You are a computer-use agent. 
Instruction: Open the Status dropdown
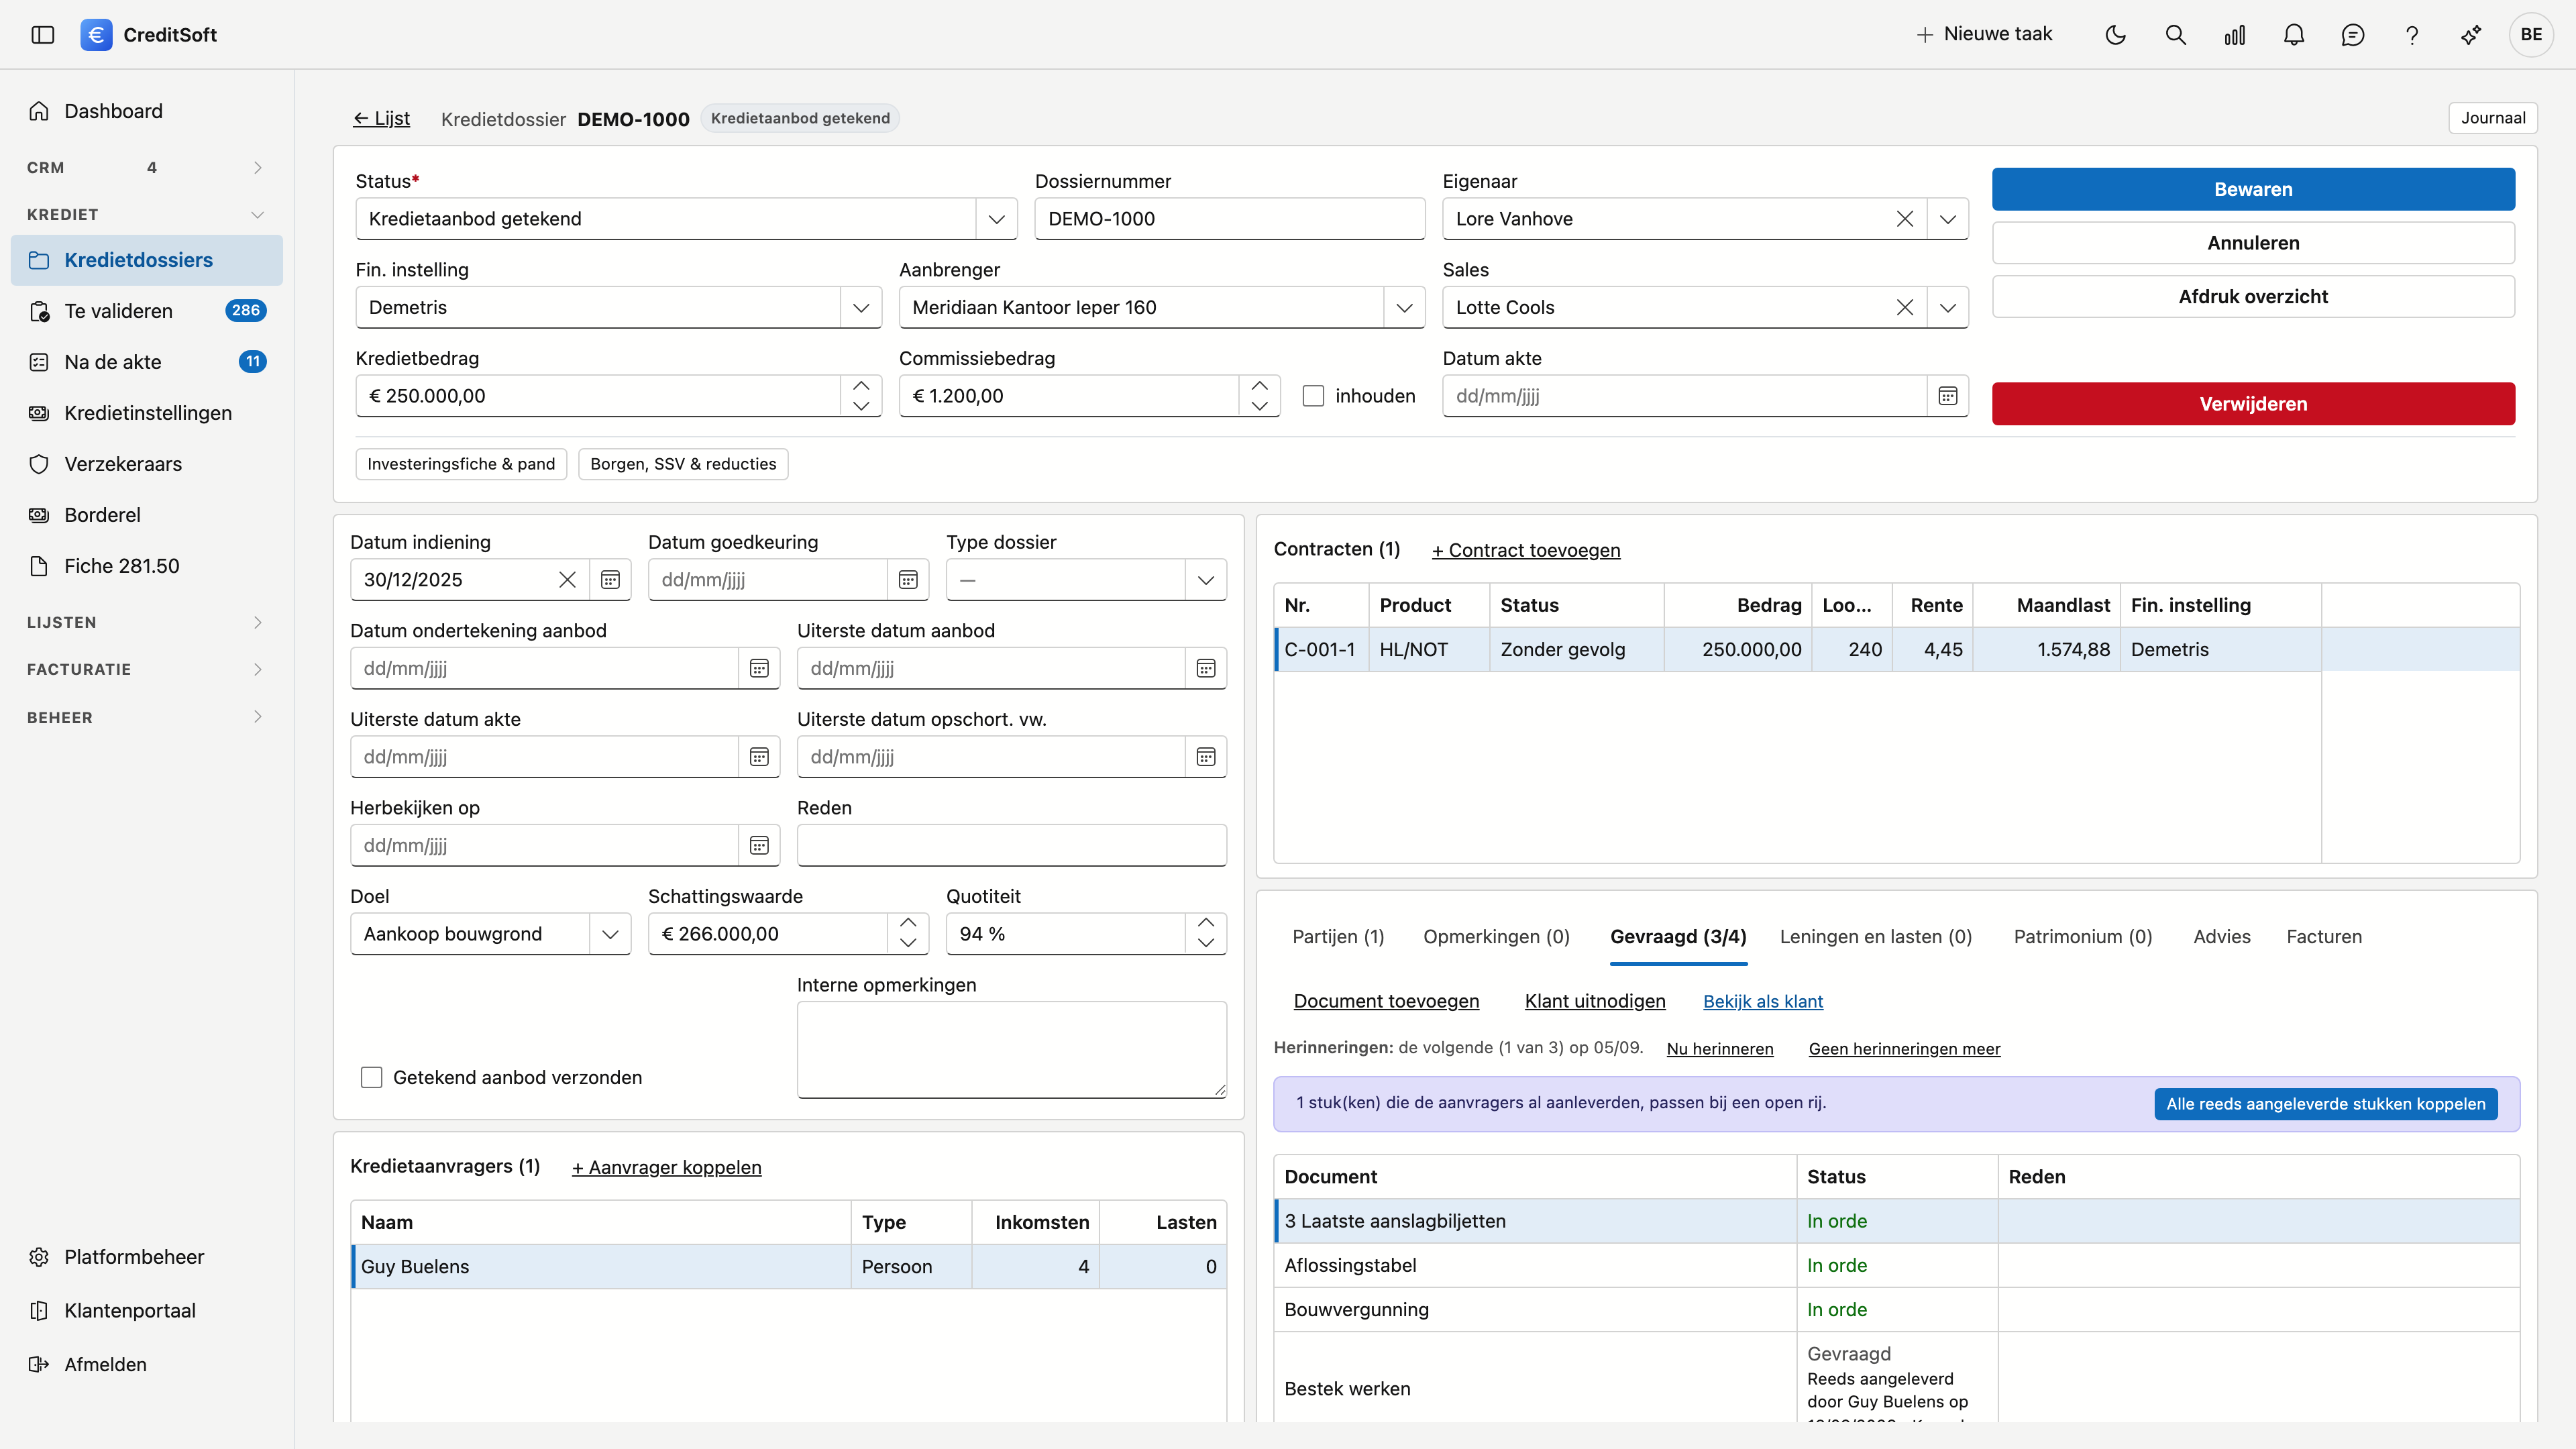tap(686, 219)
